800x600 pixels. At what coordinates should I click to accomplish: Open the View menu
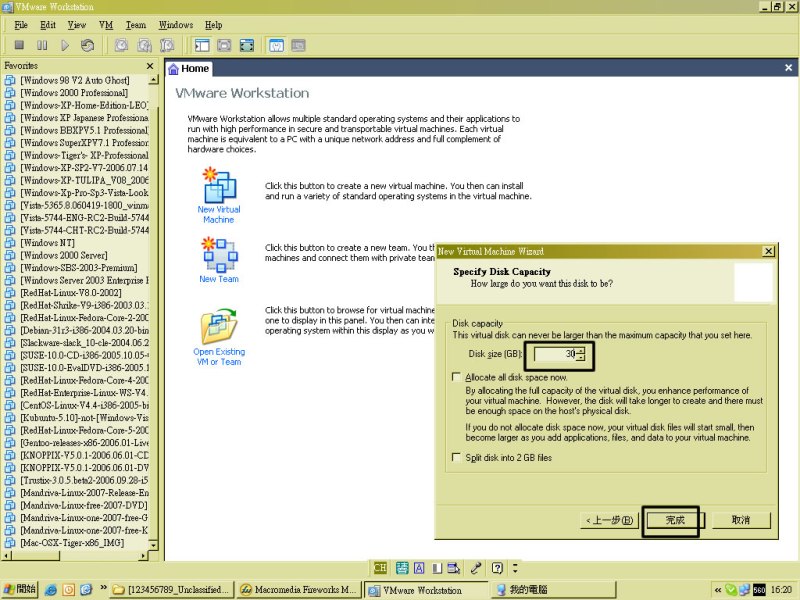pos(77,25)
